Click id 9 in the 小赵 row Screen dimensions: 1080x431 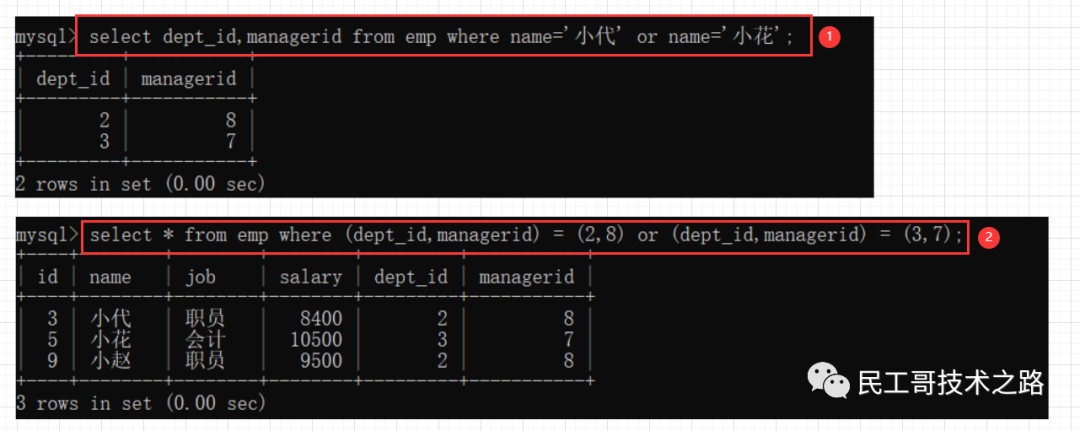click(52, 360)
